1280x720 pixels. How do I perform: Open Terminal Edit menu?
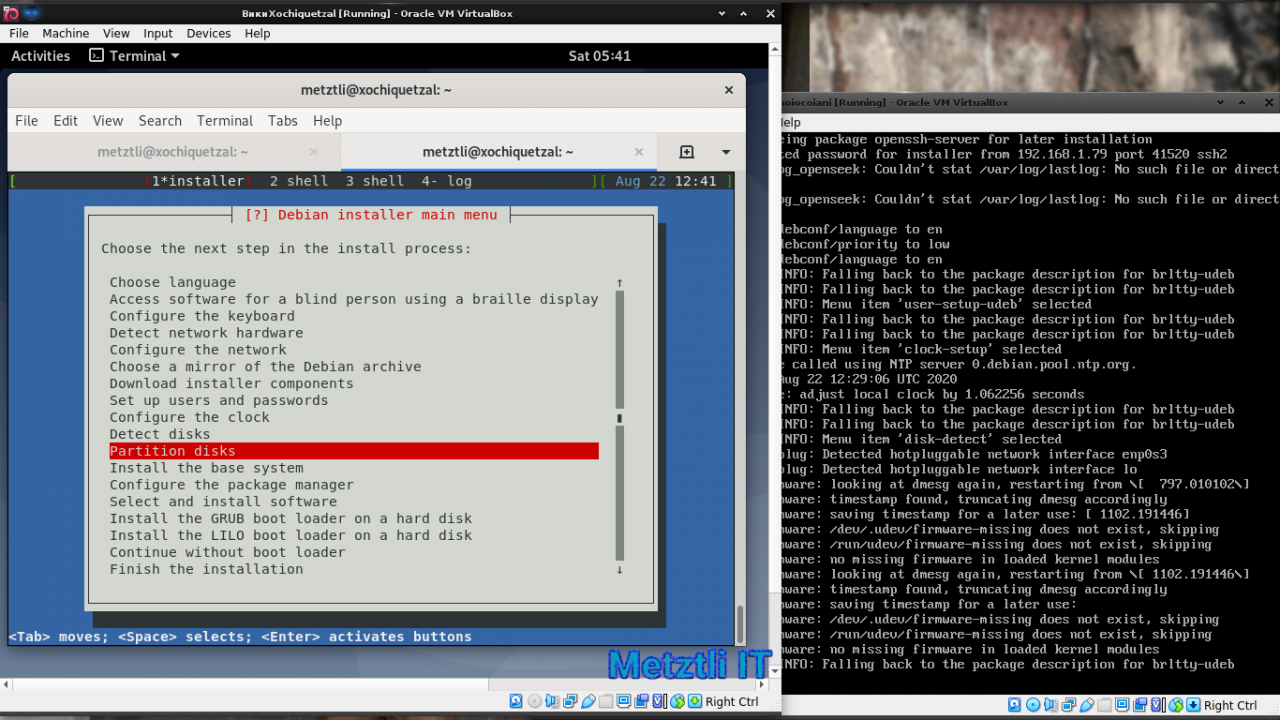(x=66, y=120)
